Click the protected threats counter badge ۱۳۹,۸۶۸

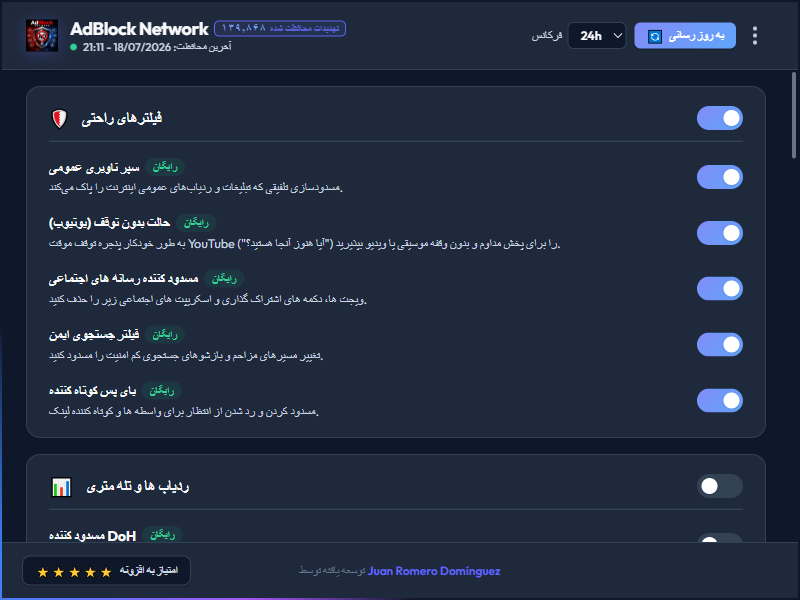pyautogui.click(x=280, y=28)
